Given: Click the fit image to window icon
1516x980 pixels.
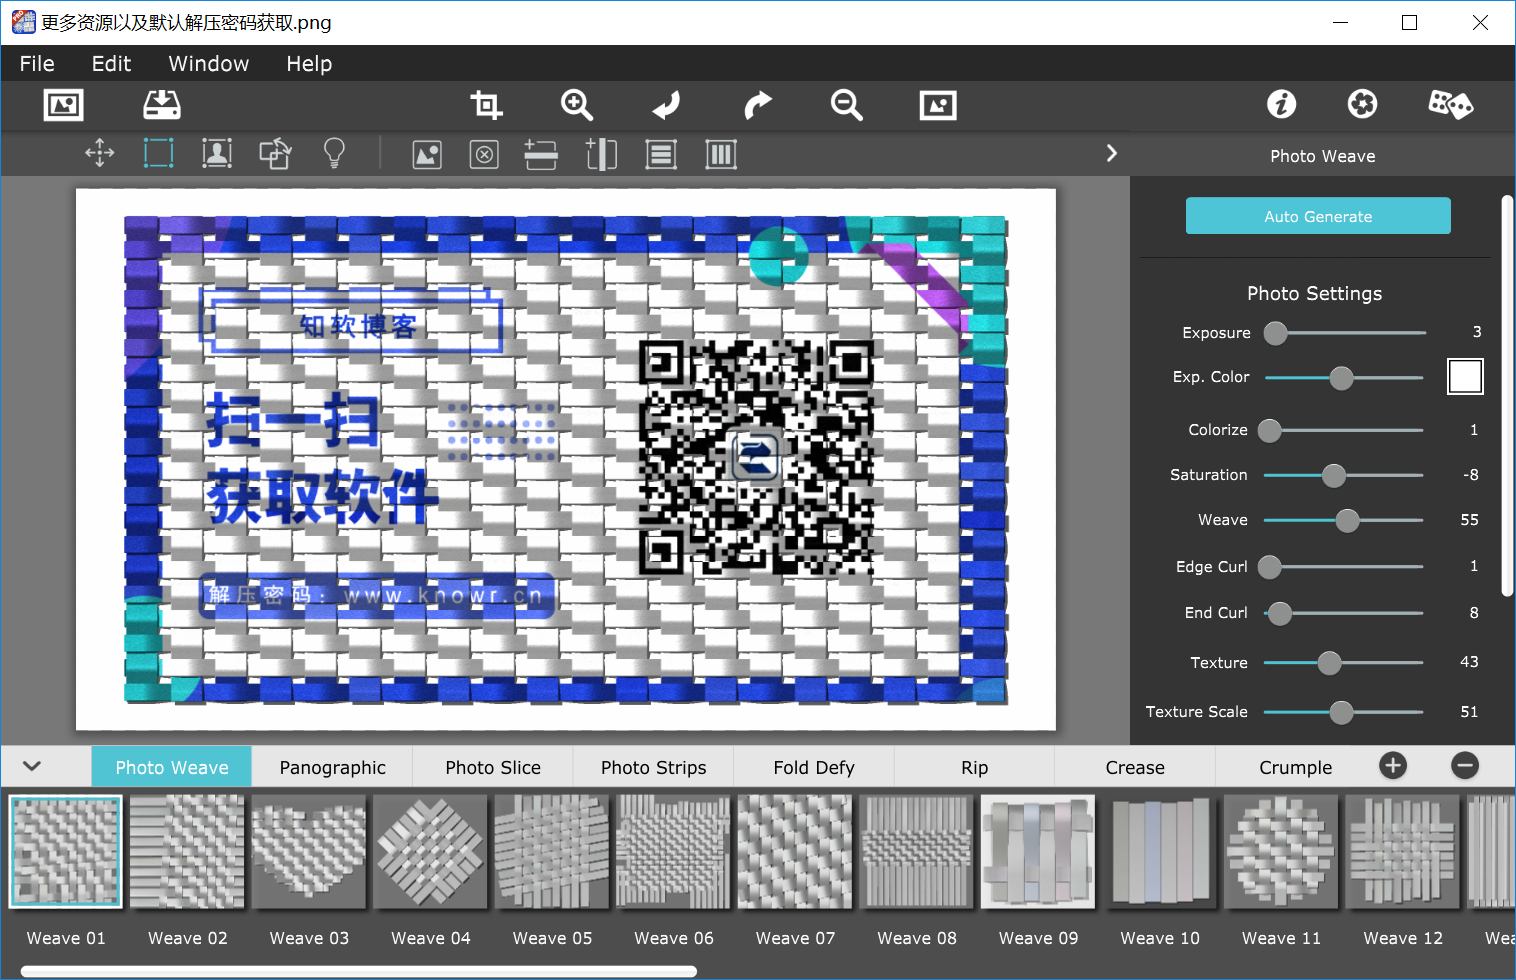Looking at the screenshot, I should tap(938, 105).
